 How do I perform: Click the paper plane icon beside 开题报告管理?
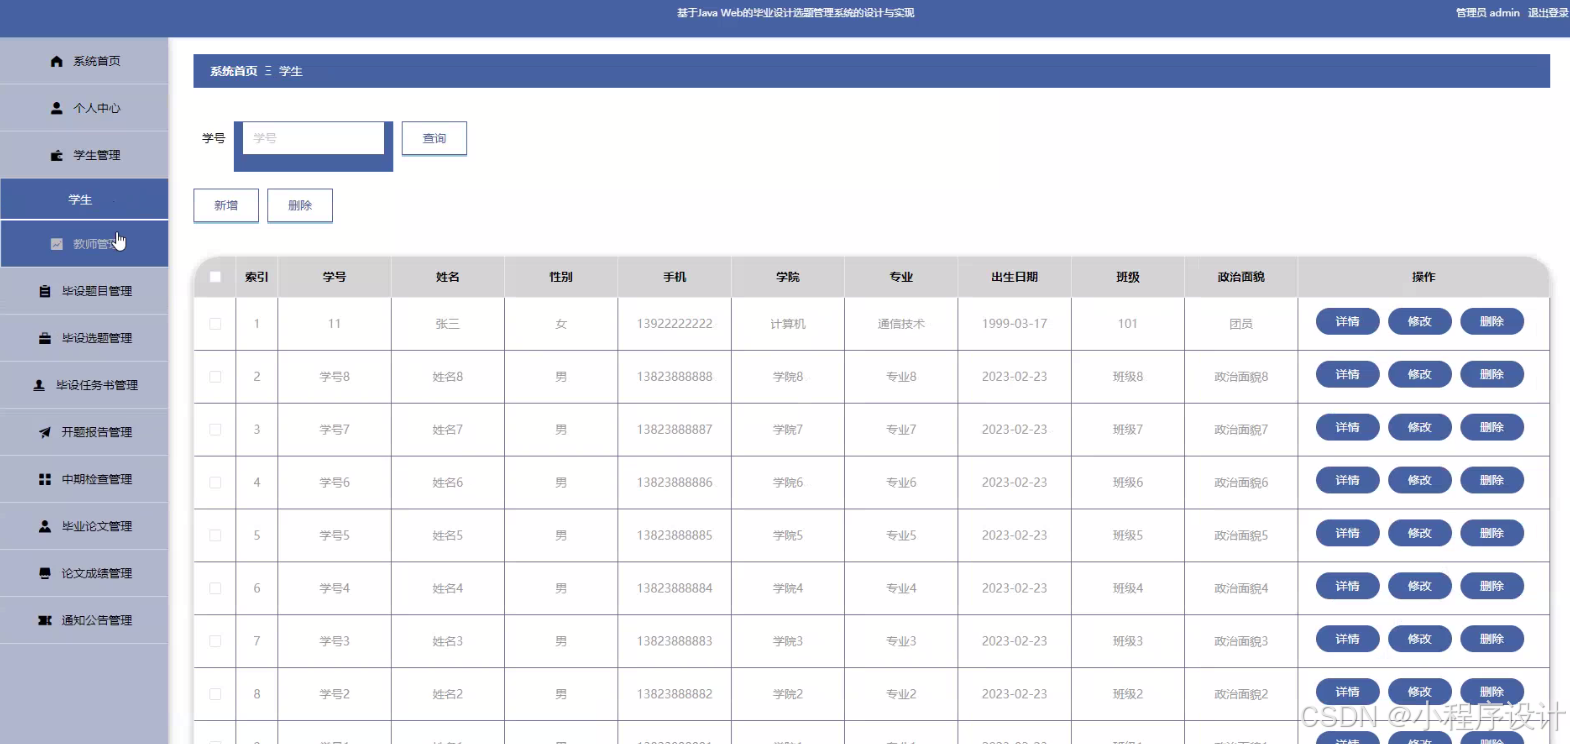(45, 432)
